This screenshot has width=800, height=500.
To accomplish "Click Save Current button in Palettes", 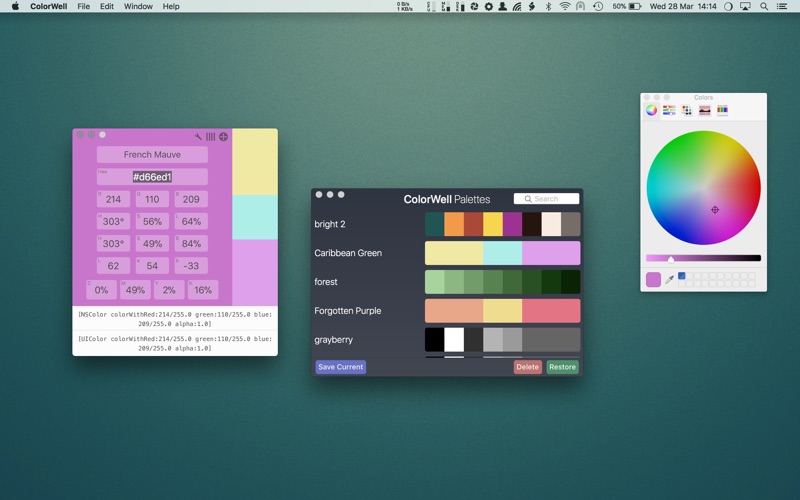I will tap(341, 367).
